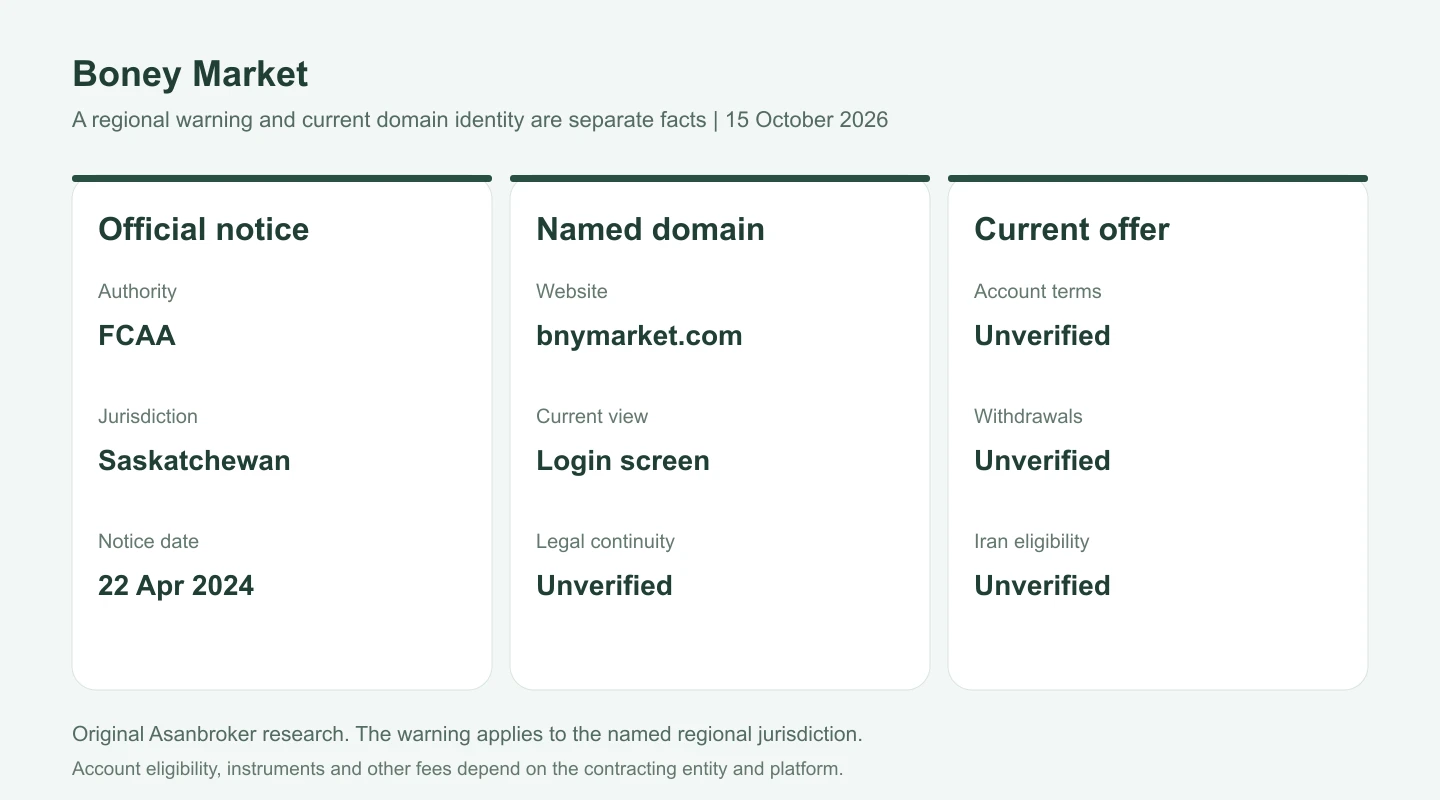Click the "Current offer" card heading

click(x=1072, y=229)
